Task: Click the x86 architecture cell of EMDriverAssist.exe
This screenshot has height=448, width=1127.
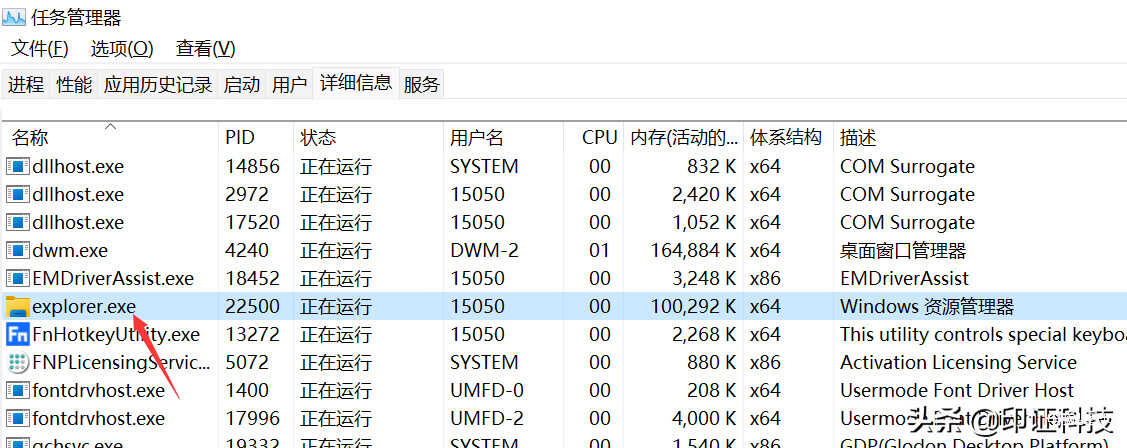Action: 765,279
